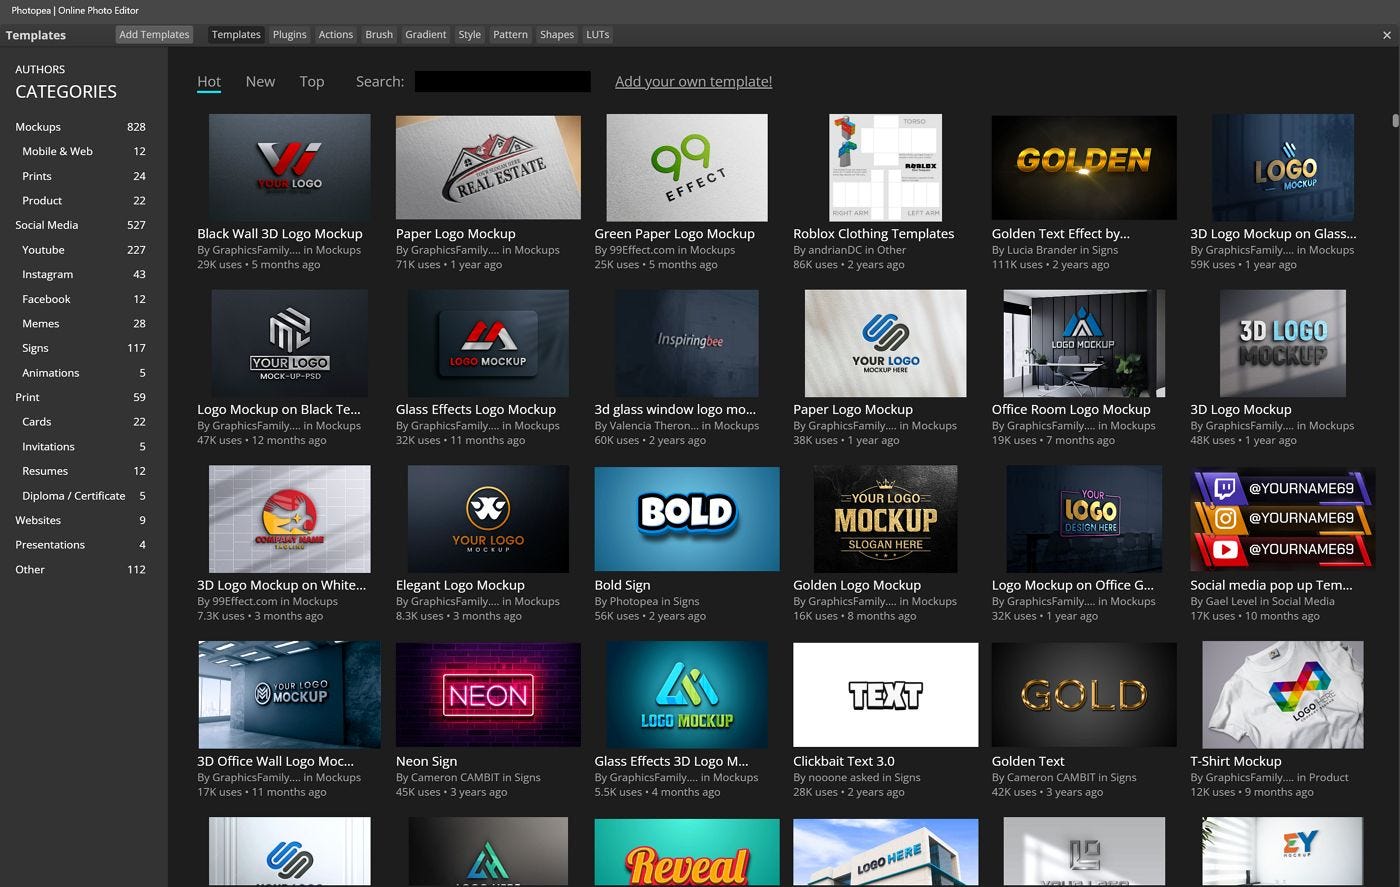The height and width of the screenshot is (887, 1400).
Task: Open the Pattern tab
Action: coord(510,34)
